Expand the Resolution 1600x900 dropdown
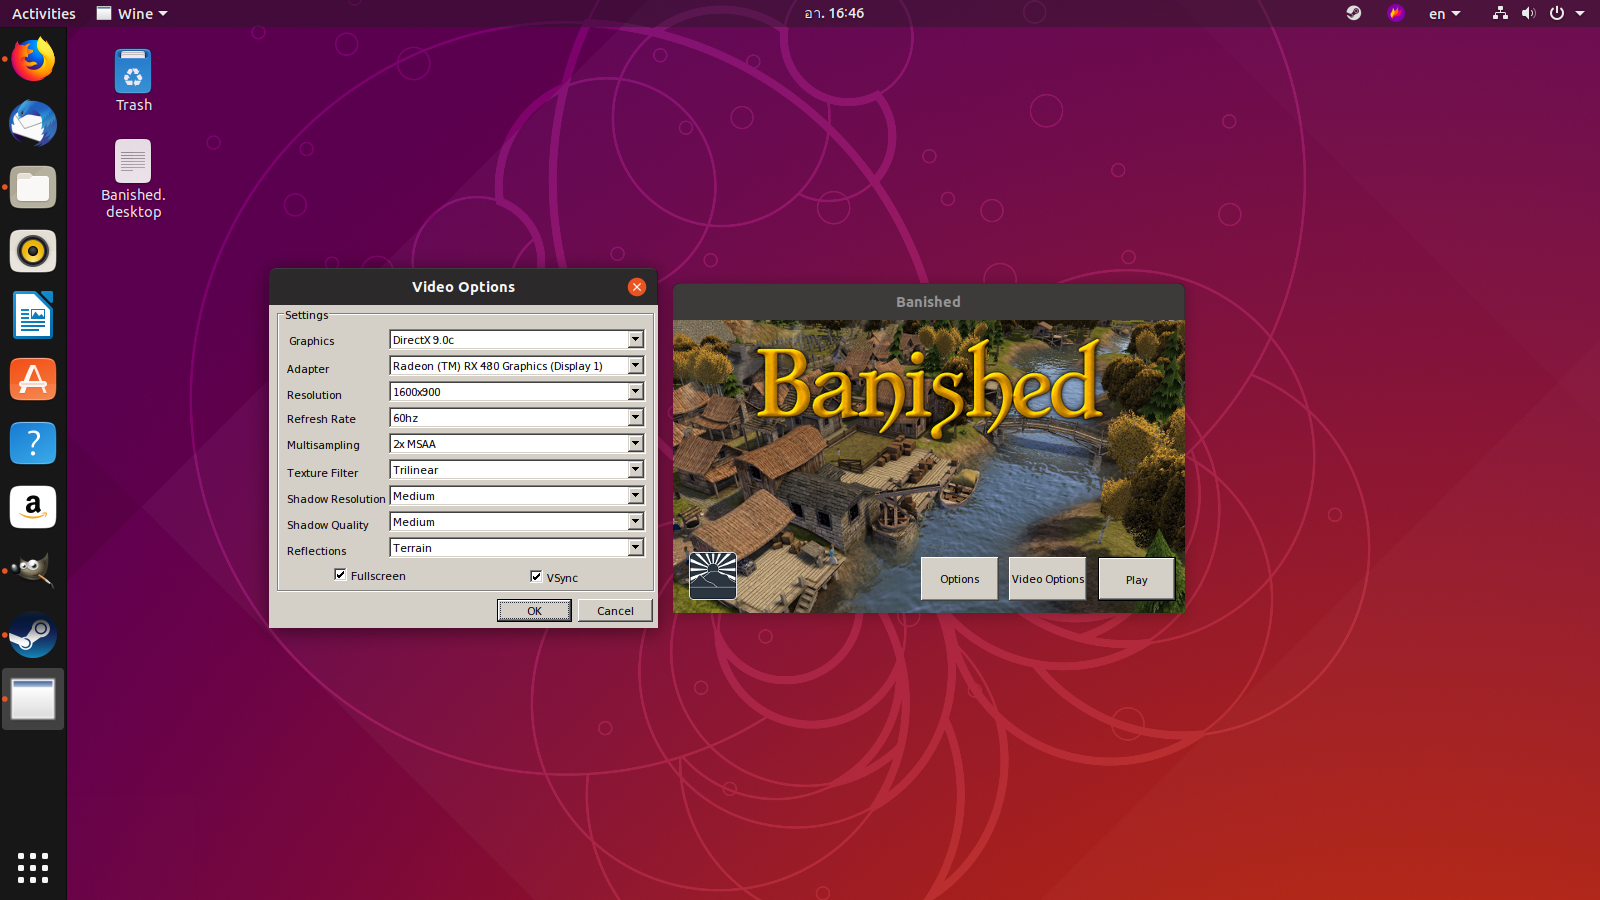Image resolution: width=1600 pixels, height=900 pixels. tap(635, 392)
